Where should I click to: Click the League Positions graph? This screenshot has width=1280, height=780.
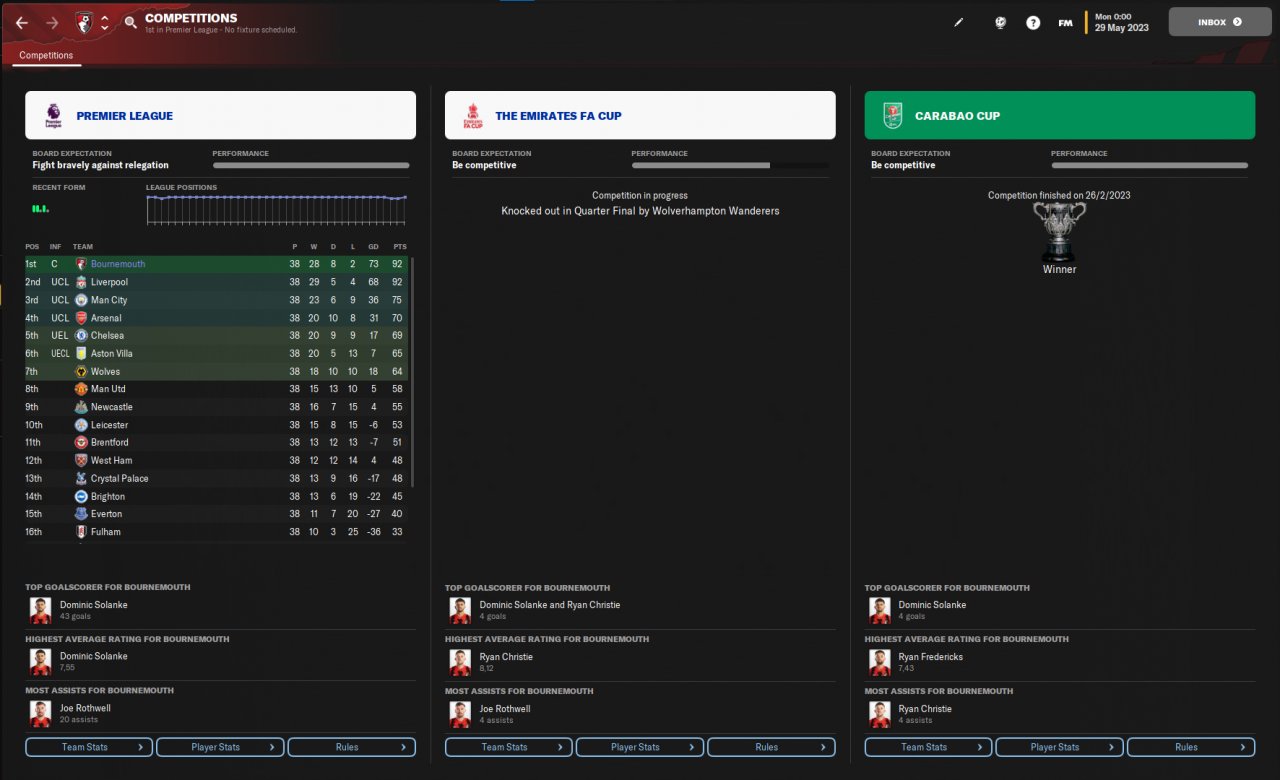[277, 209]
